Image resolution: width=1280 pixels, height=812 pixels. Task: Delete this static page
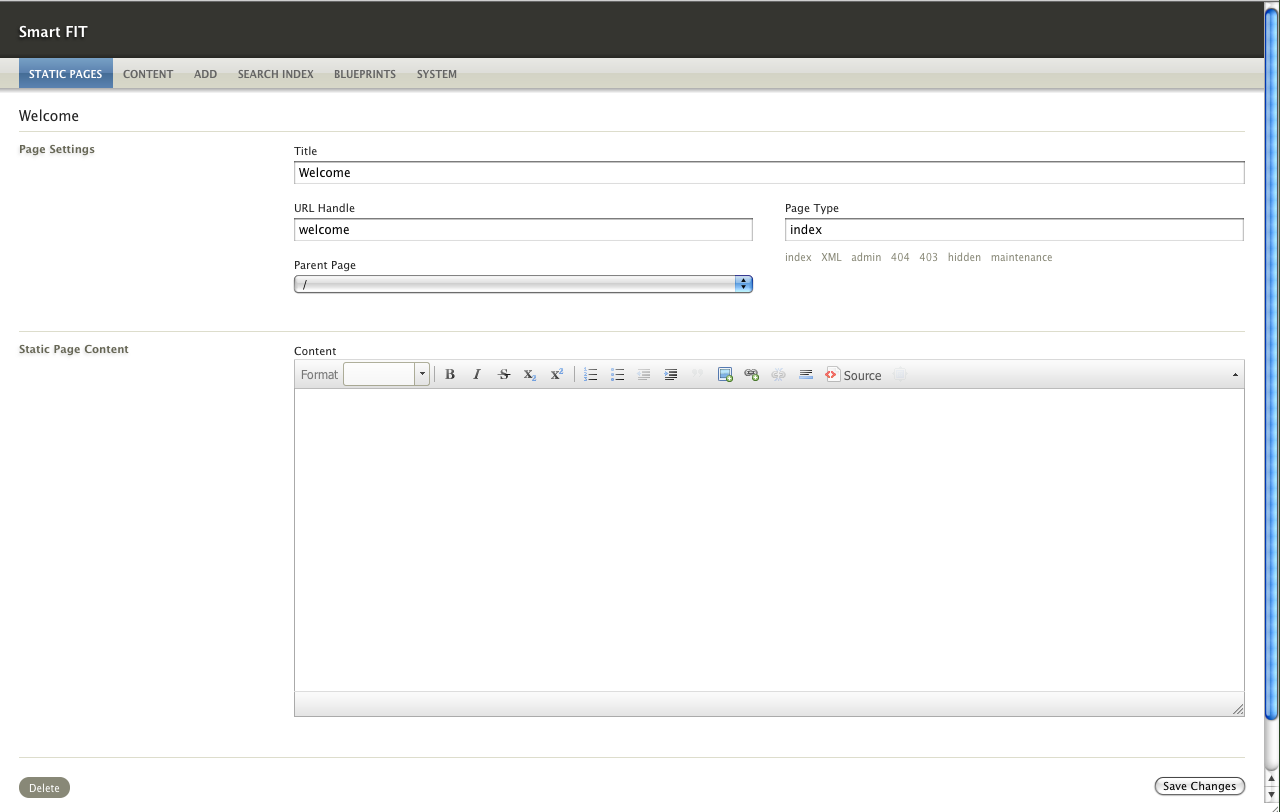[x=44, y=787]
